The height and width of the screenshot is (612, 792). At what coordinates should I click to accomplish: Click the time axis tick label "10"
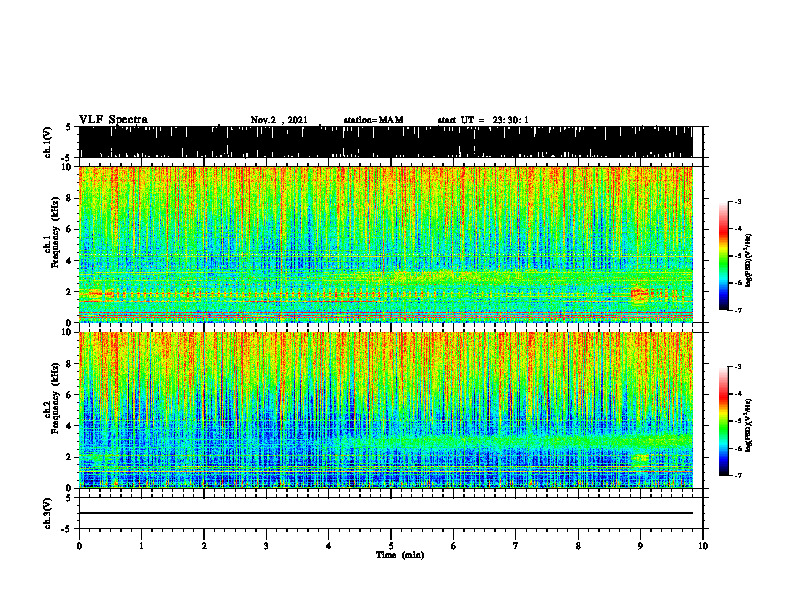click(x=703, y=546)
